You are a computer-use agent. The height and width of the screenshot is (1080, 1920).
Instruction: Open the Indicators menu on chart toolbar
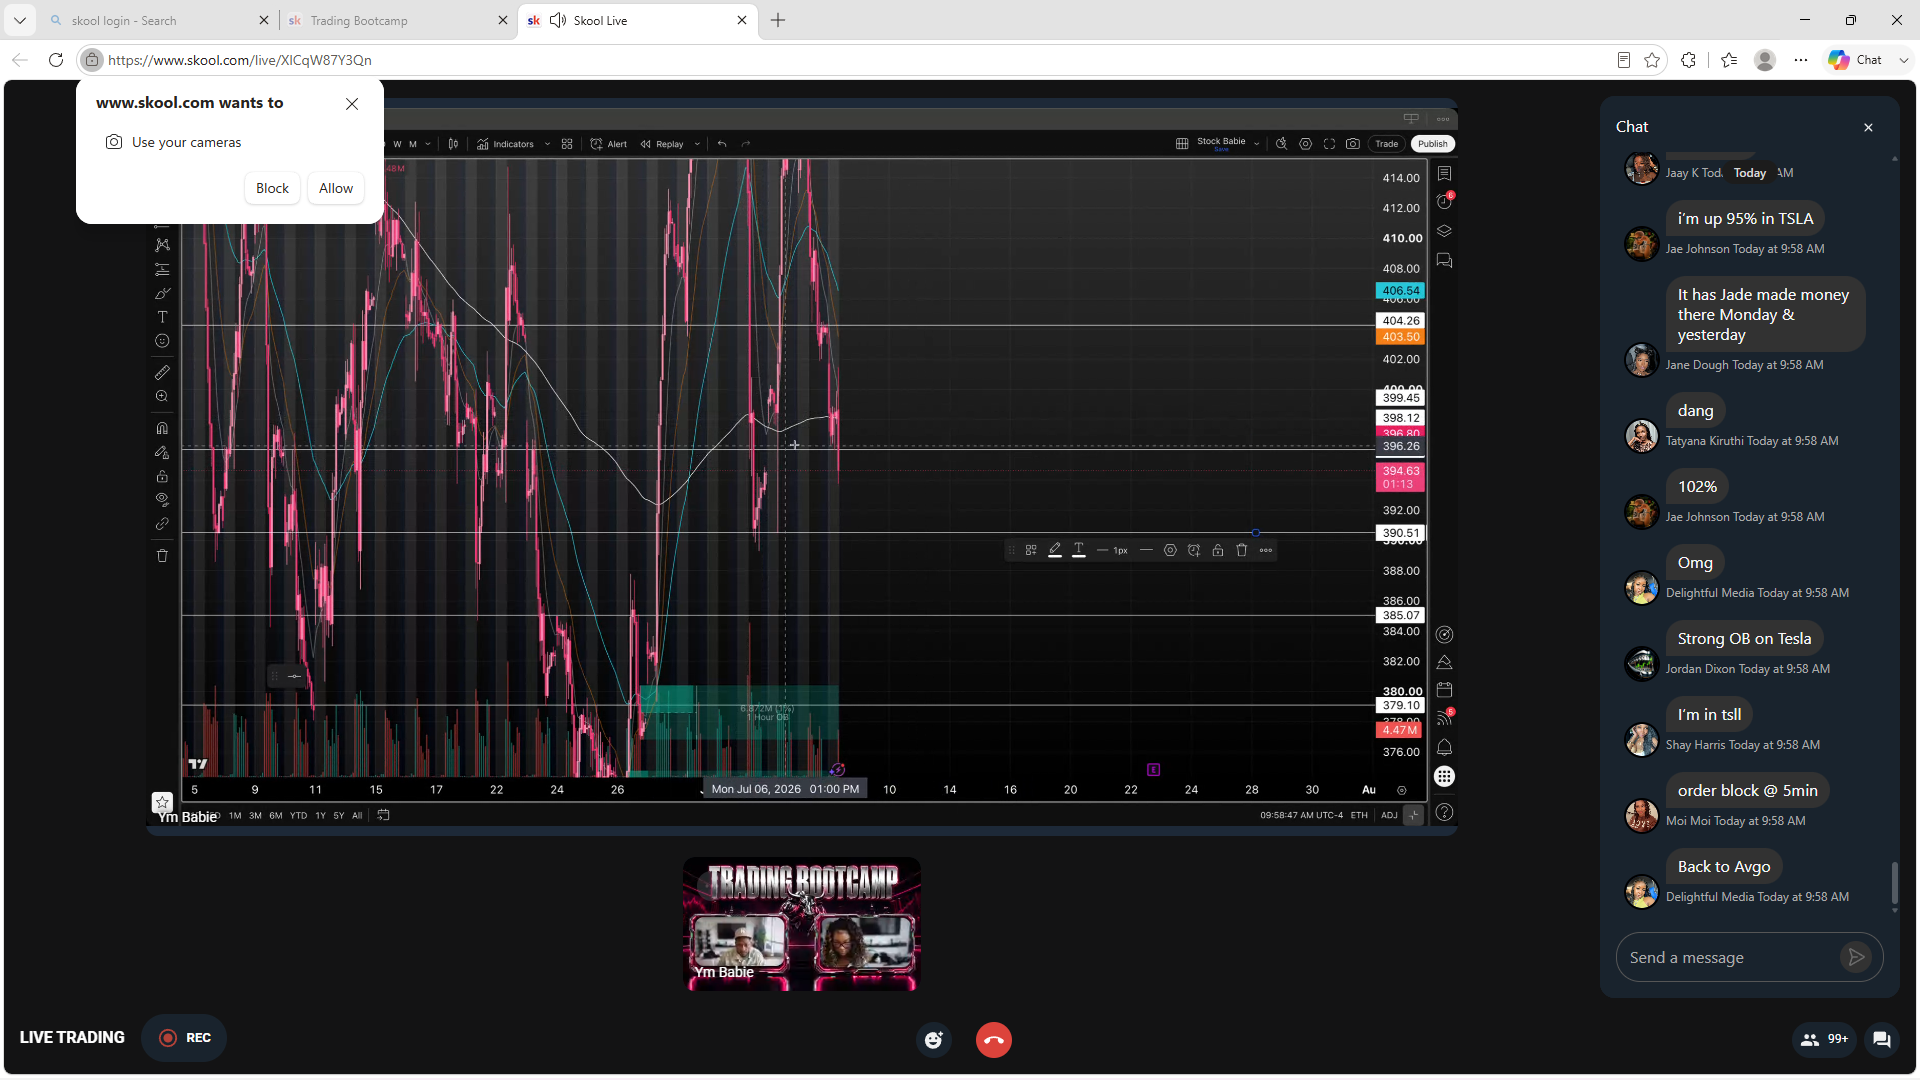coord(506,144)
